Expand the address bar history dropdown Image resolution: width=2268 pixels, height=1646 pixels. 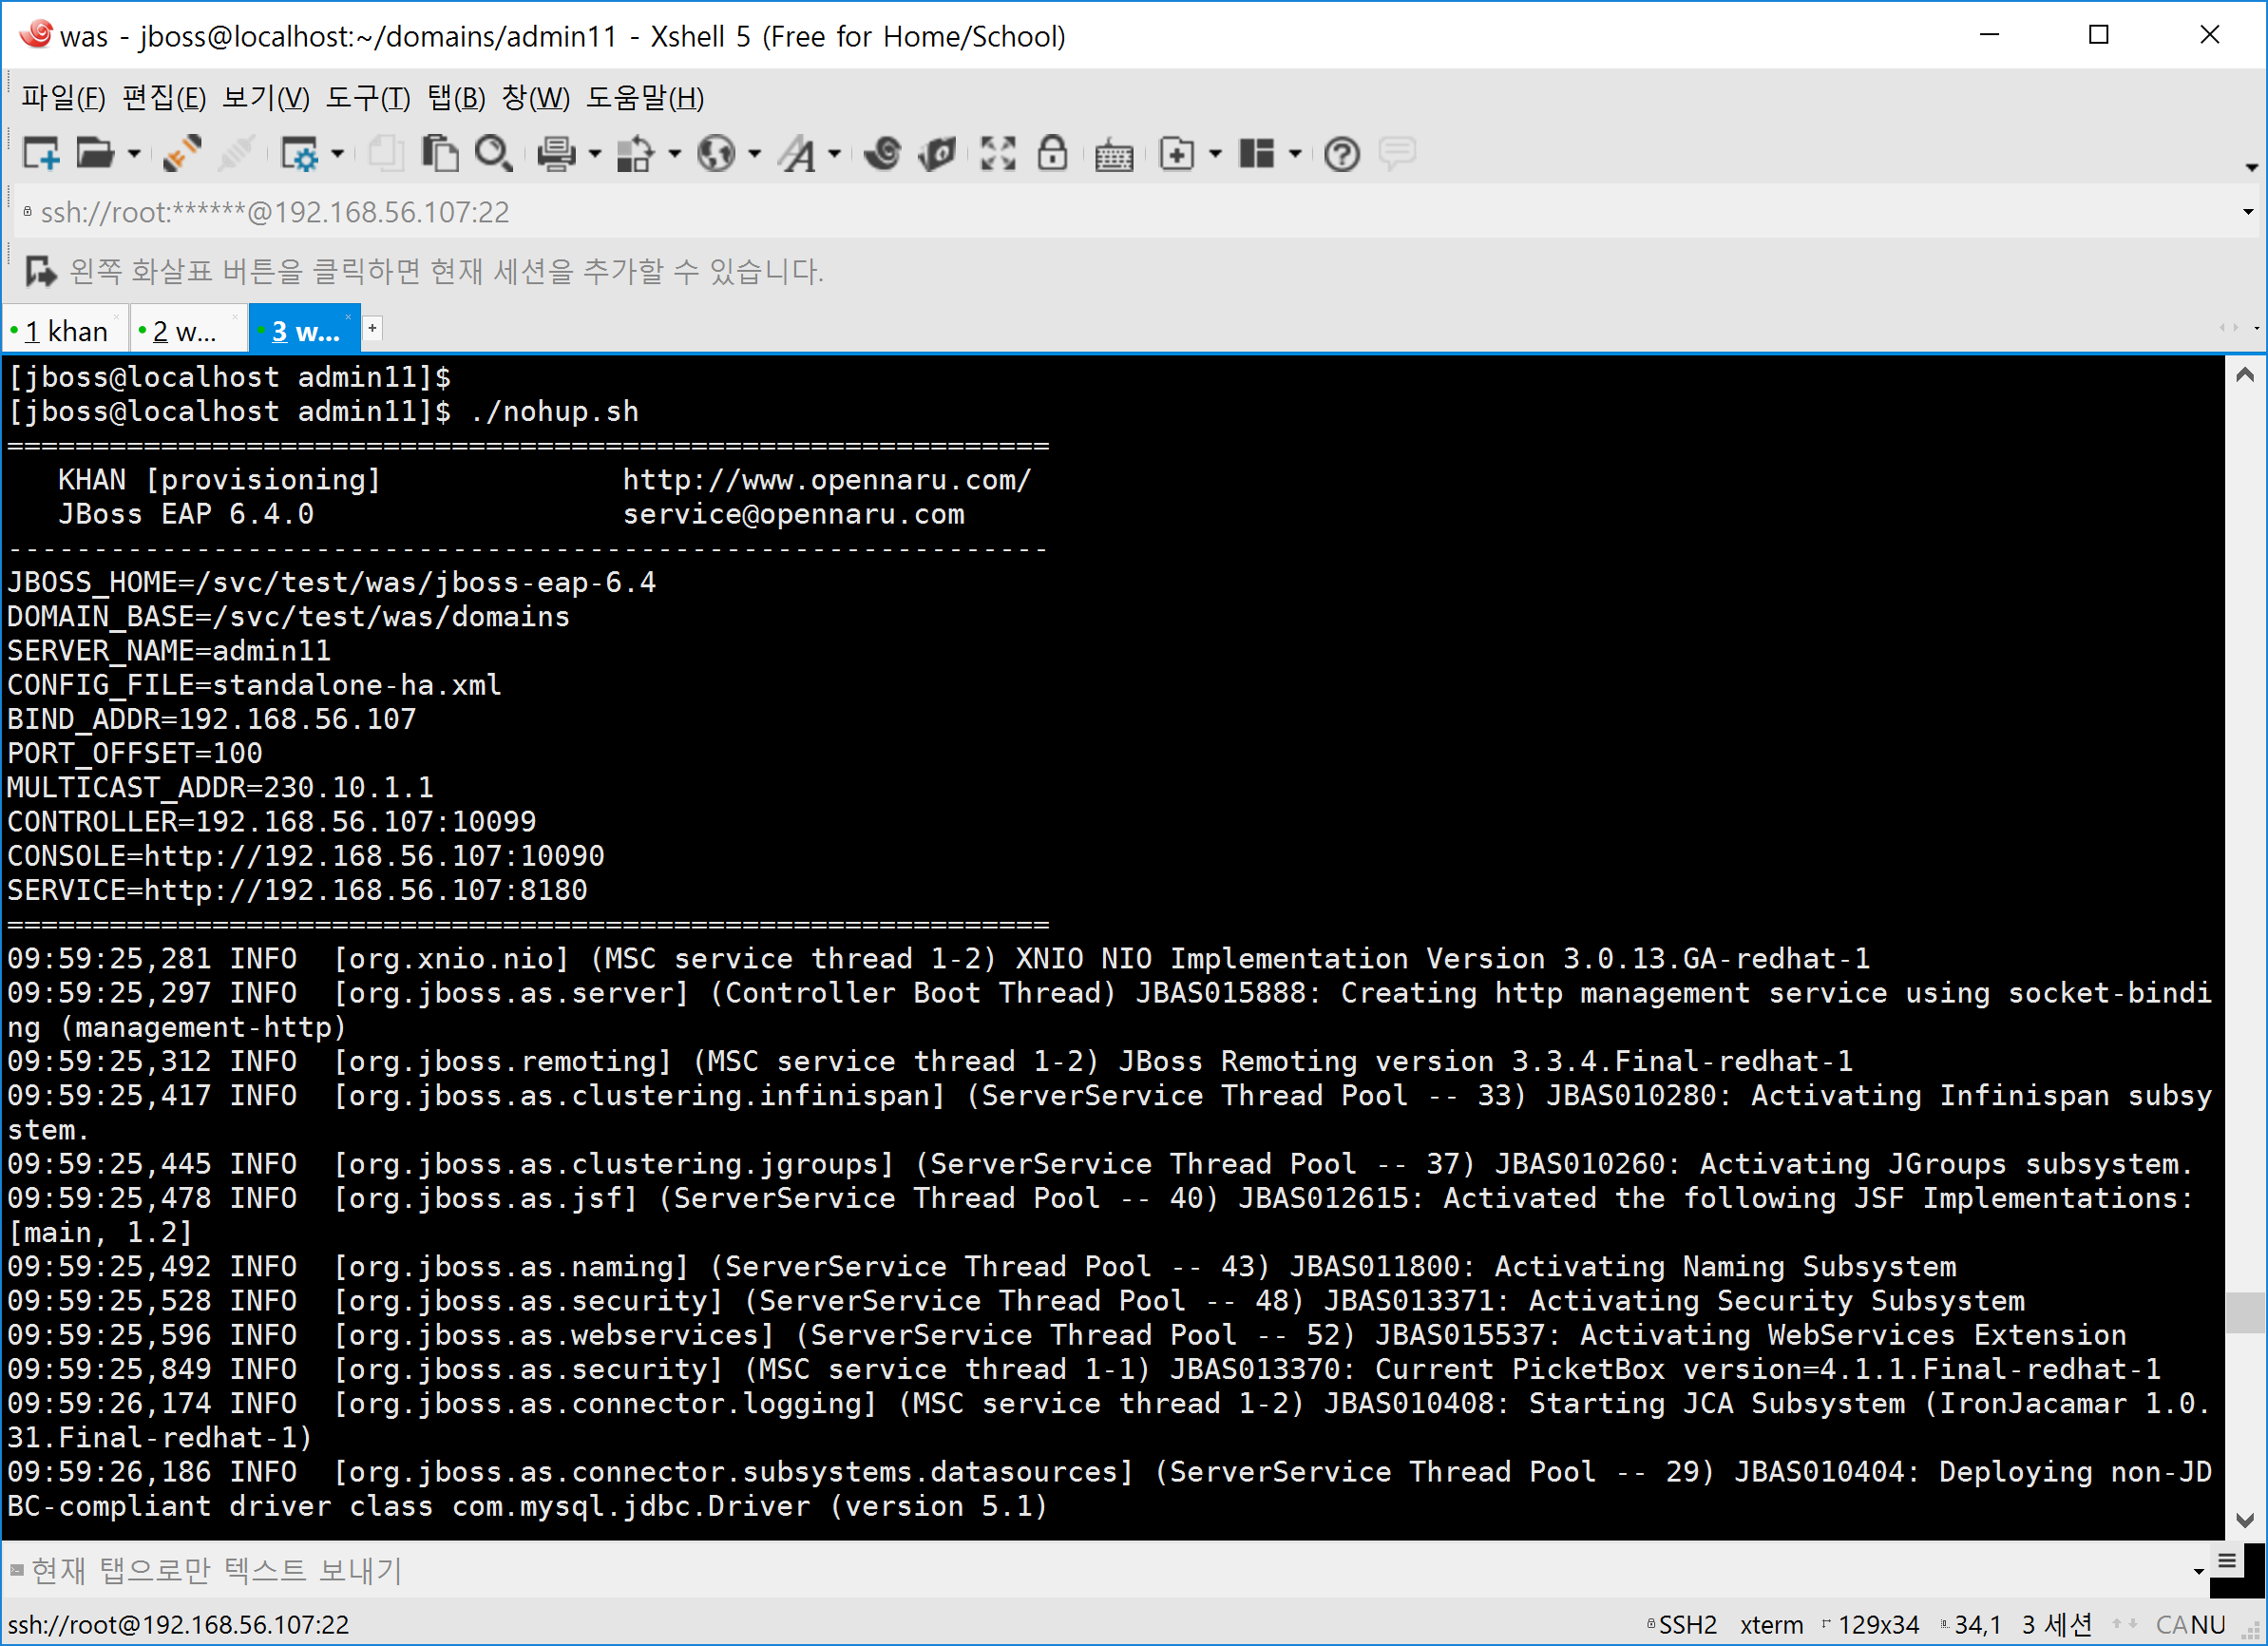pyautogui.click(x=2247, y=212)
